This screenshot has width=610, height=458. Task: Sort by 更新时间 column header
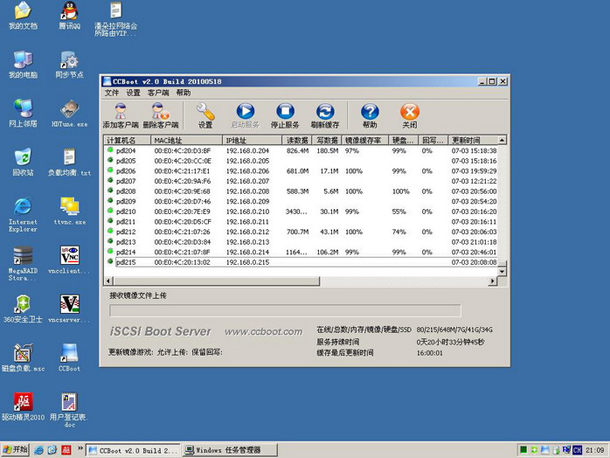pyautogui.click(x=473, y=140)
